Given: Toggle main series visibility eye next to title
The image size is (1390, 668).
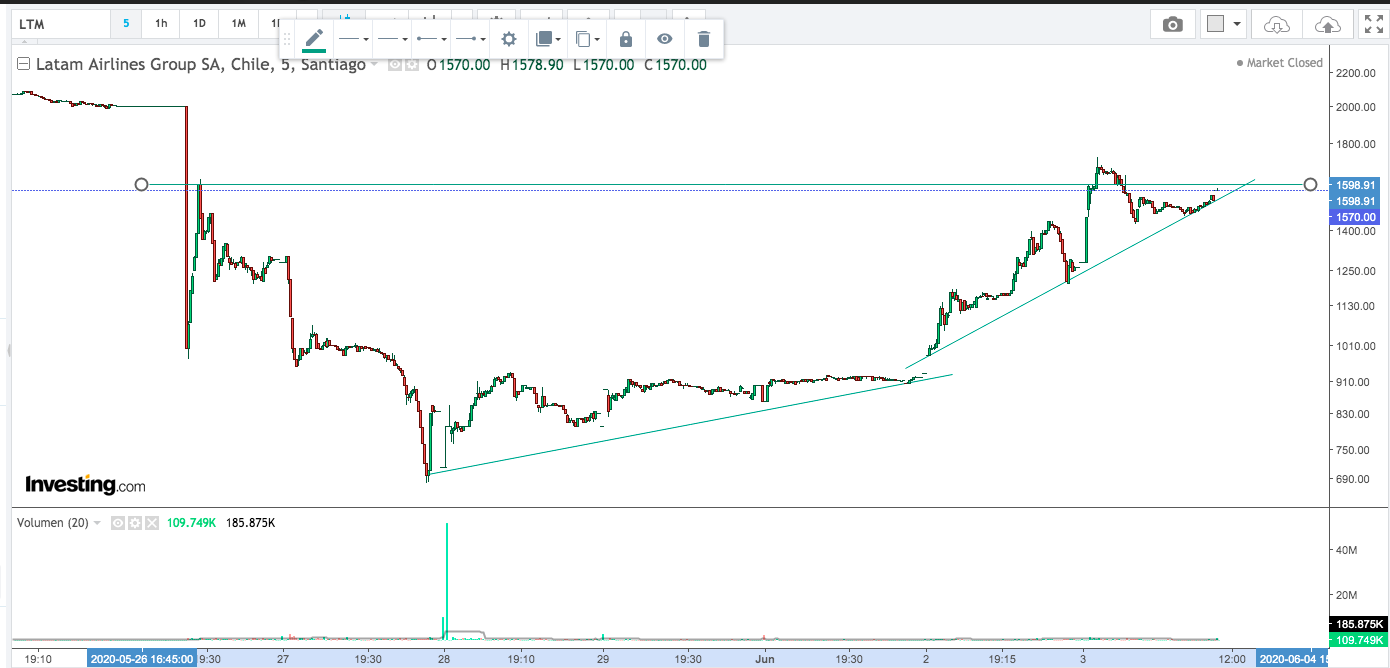Looking at the screenshot, I should coord(394,65).
